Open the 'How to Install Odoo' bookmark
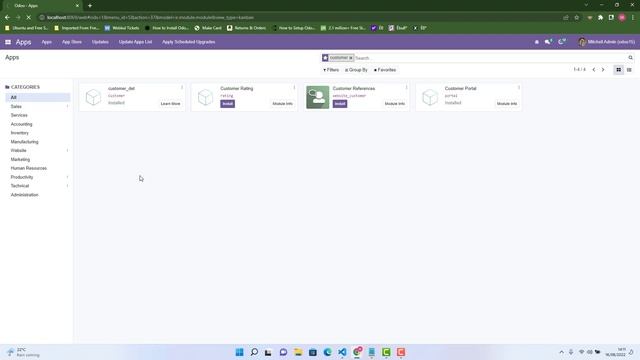Viewport: 640px width, 360px height. click(x=167, y=28)
